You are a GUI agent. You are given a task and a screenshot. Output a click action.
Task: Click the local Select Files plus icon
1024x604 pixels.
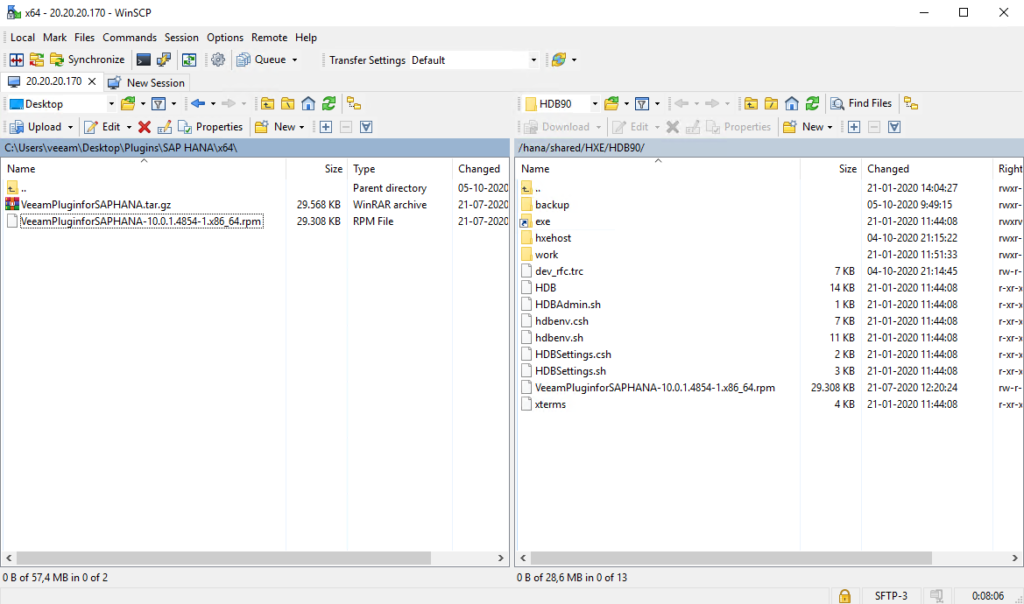326,127
